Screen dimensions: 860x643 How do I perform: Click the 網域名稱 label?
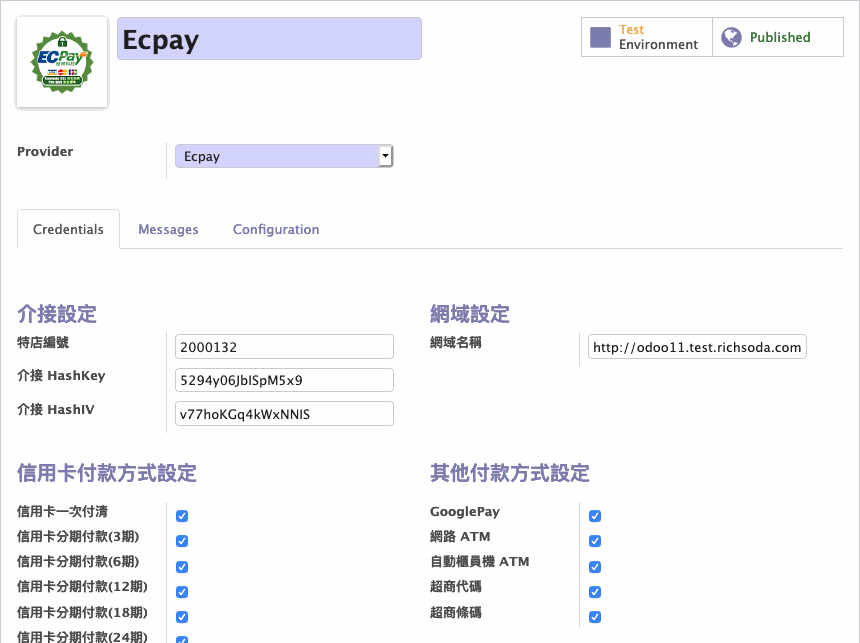click(x=456, y=342)
